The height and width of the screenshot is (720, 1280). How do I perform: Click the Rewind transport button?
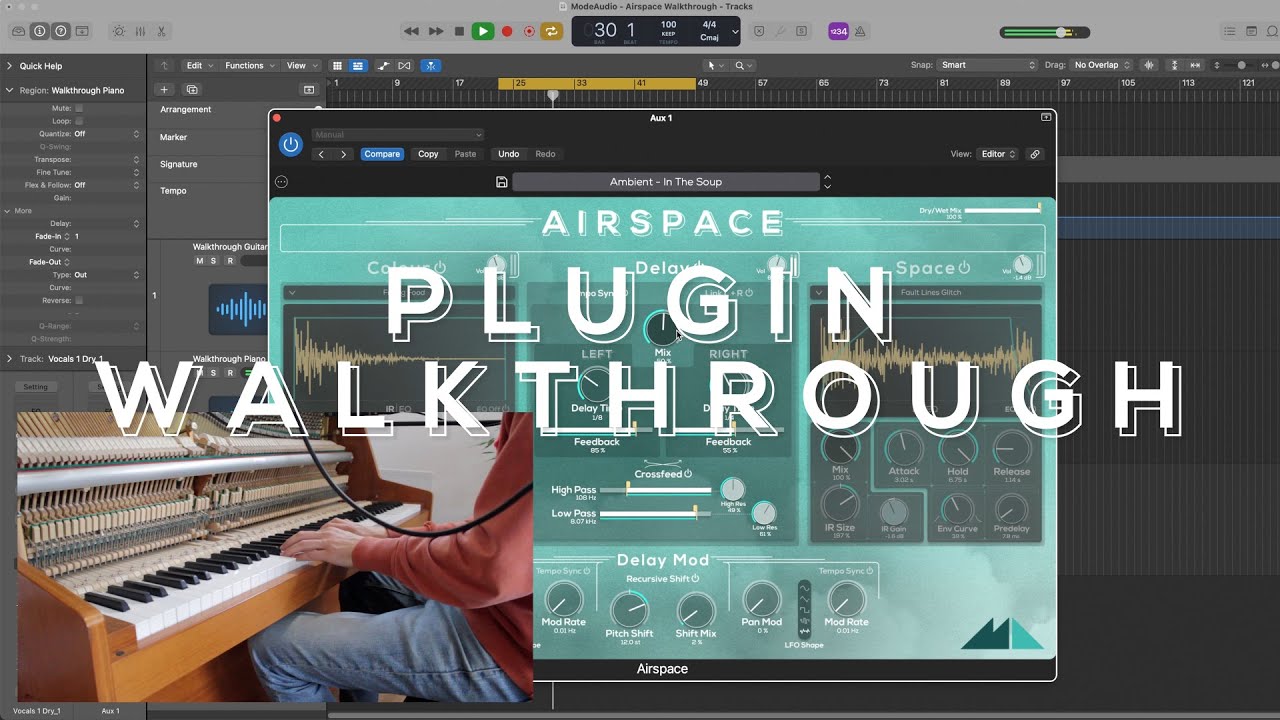(x=411, y=31)
